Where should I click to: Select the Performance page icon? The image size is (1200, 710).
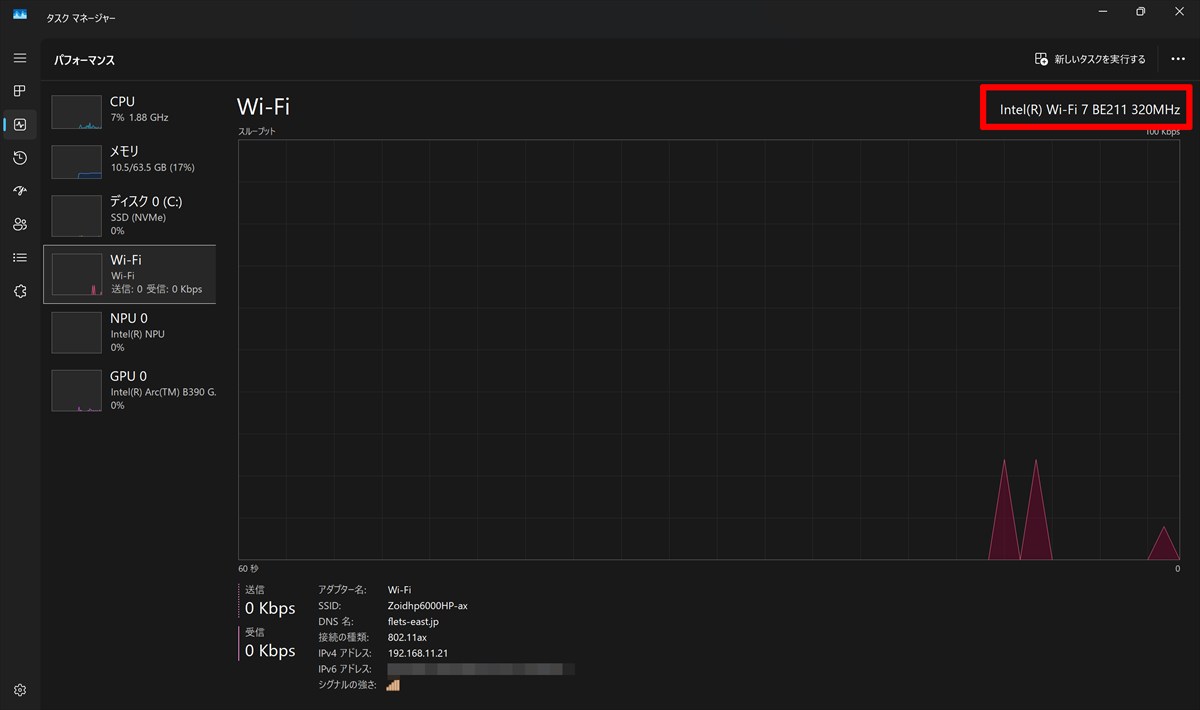(x=20, y=125)
